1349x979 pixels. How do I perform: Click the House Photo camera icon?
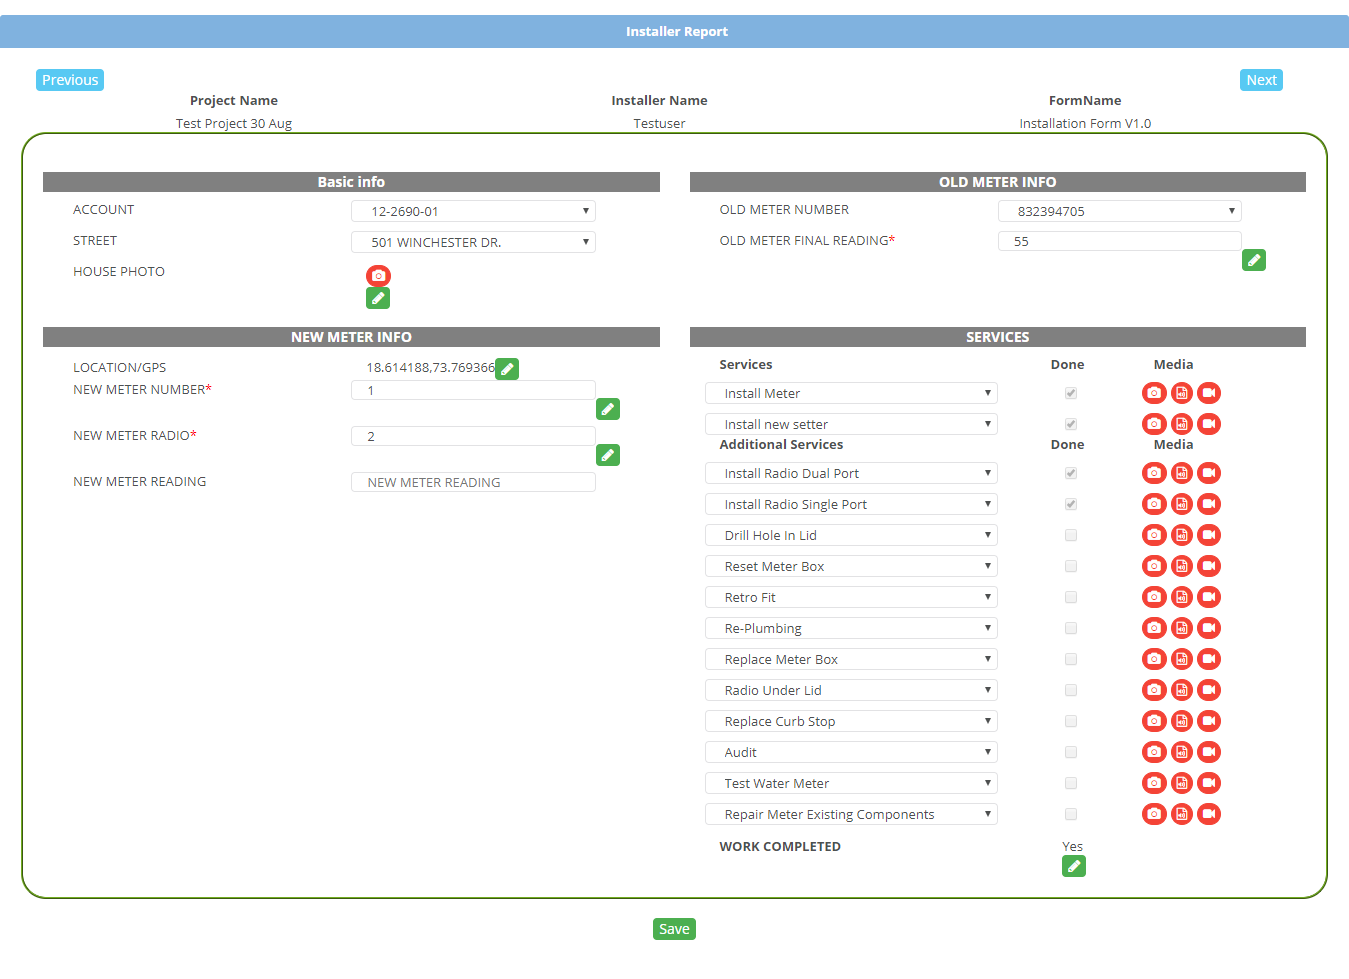pos(378,276)
